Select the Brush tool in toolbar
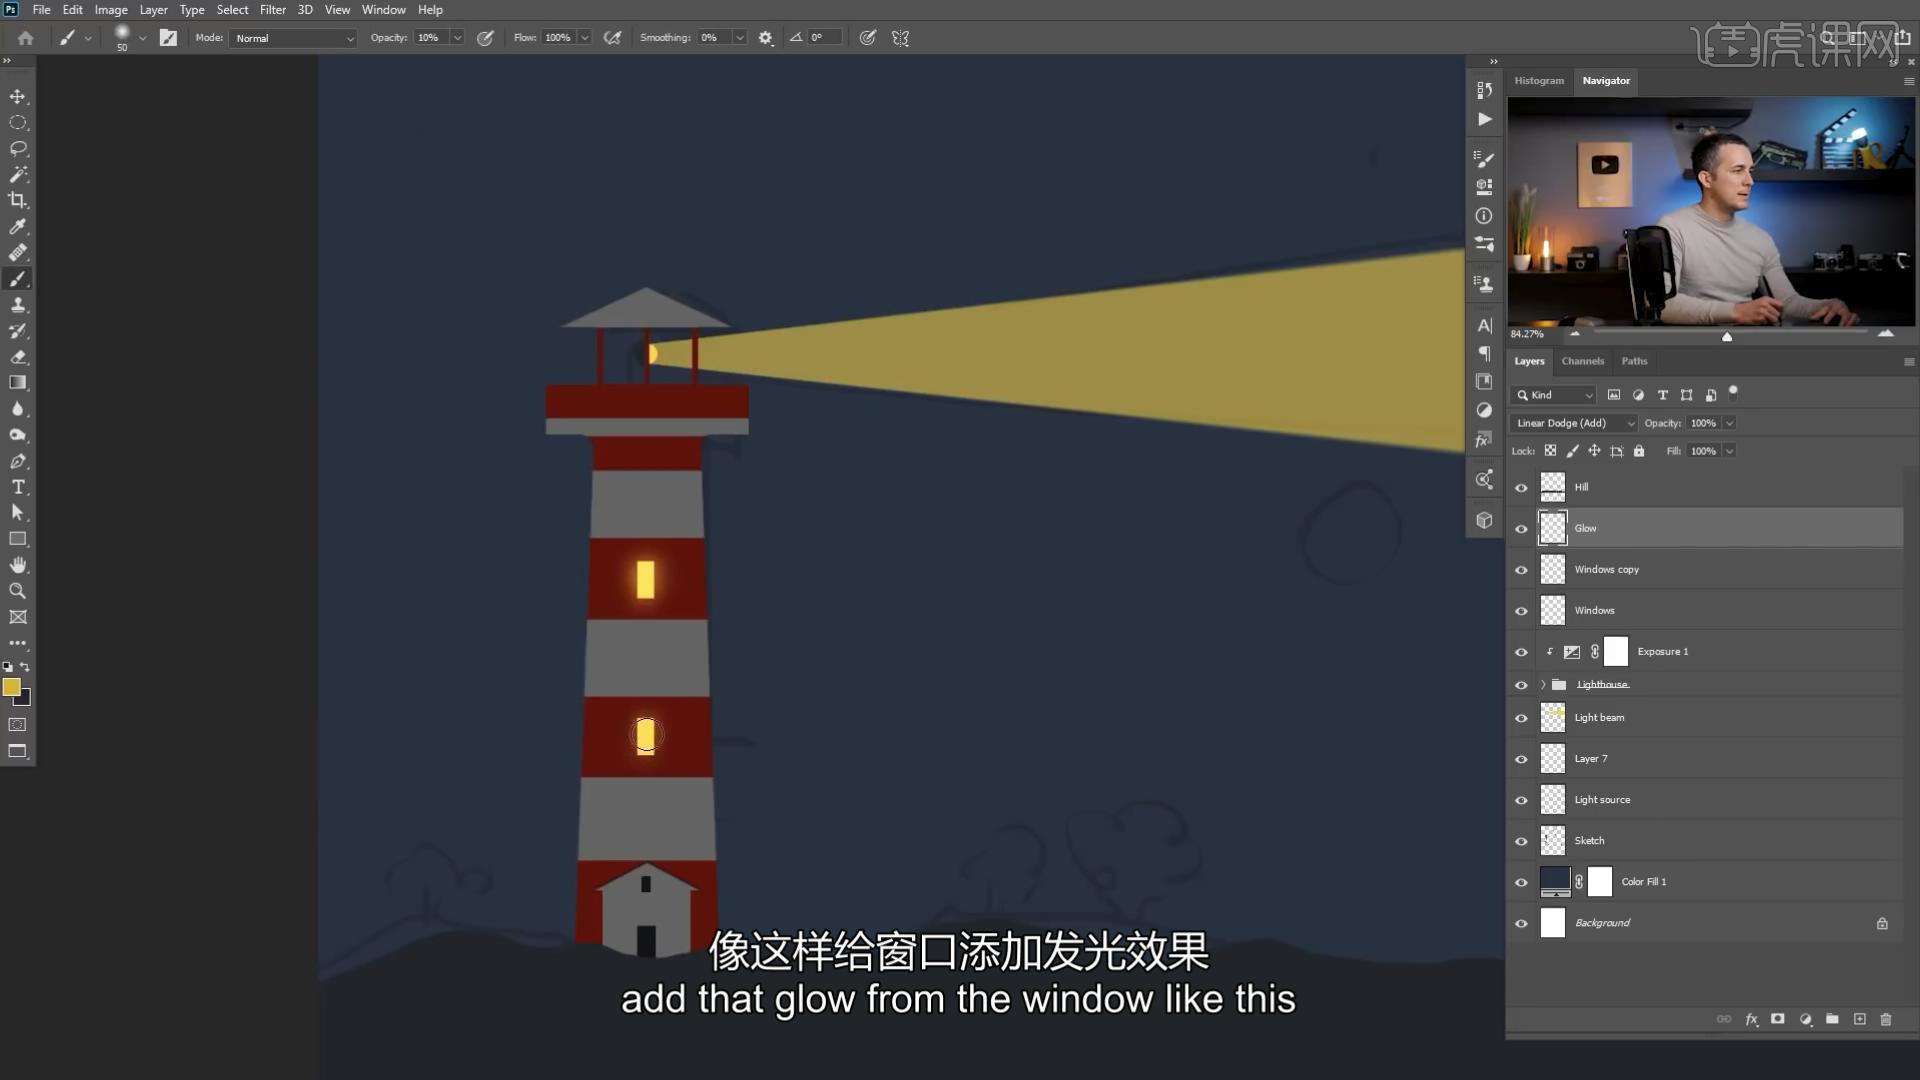Image resolution: width=1920 pixels, height=1080 pixels. [18, 279]
